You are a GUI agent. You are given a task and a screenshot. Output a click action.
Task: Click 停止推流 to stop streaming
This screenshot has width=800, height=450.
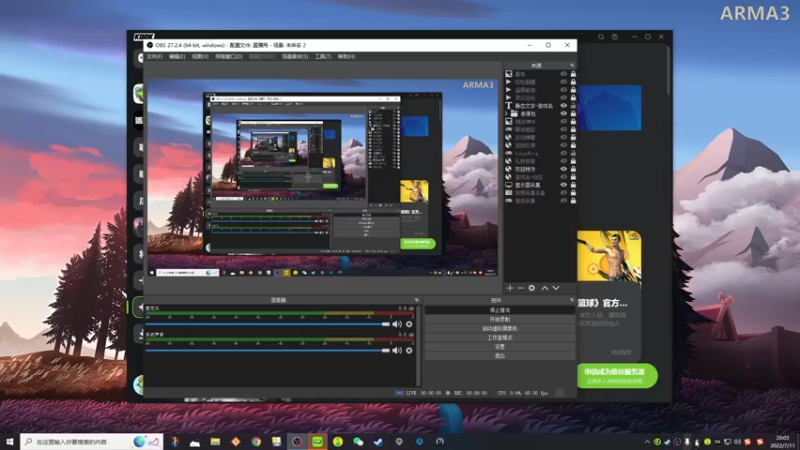click(499, 310)
